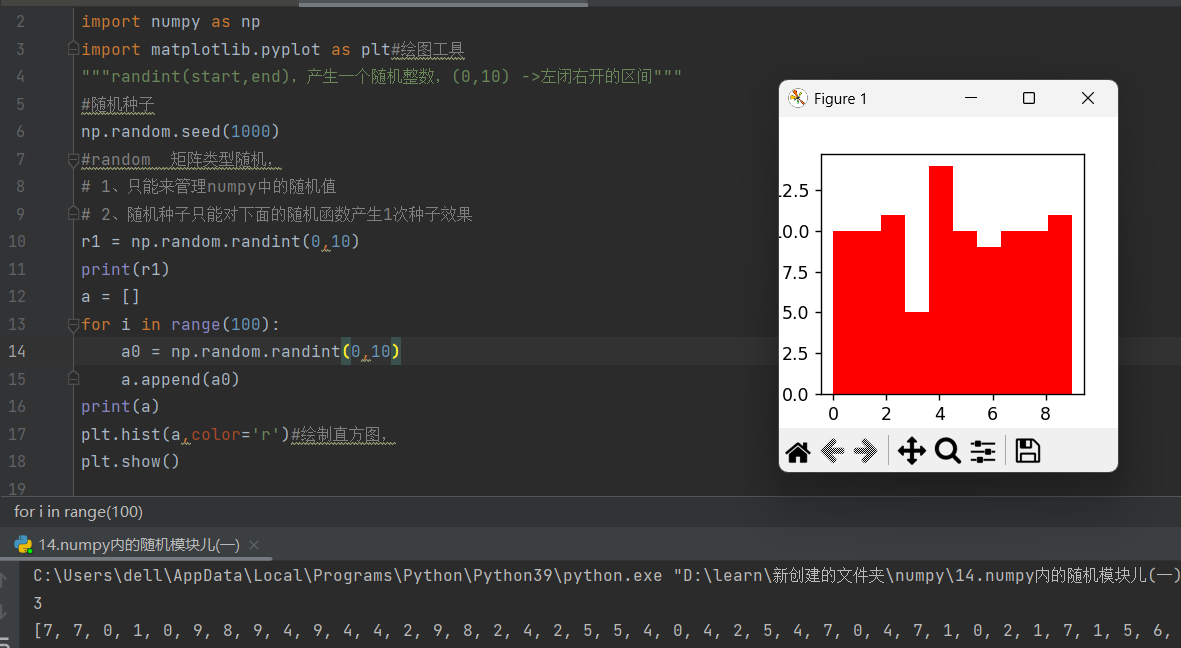Click 'import numpy as np' line
Screen dimensions: 1181x648
coord(171,22)
